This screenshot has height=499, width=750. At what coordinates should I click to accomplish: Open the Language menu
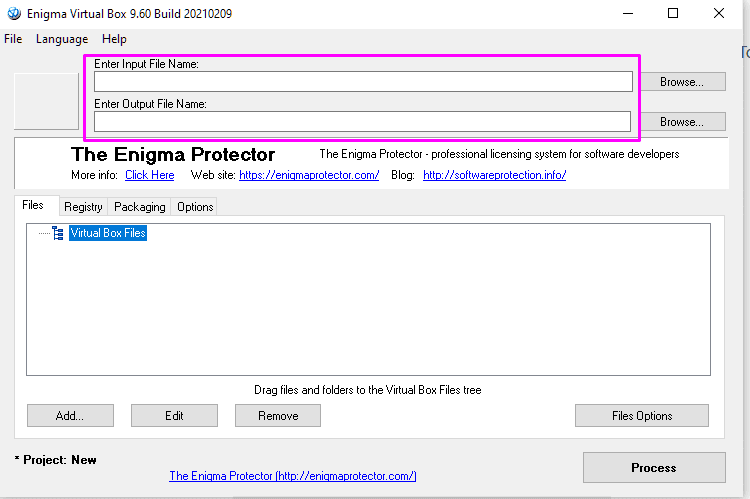click(x=62, y=39)
